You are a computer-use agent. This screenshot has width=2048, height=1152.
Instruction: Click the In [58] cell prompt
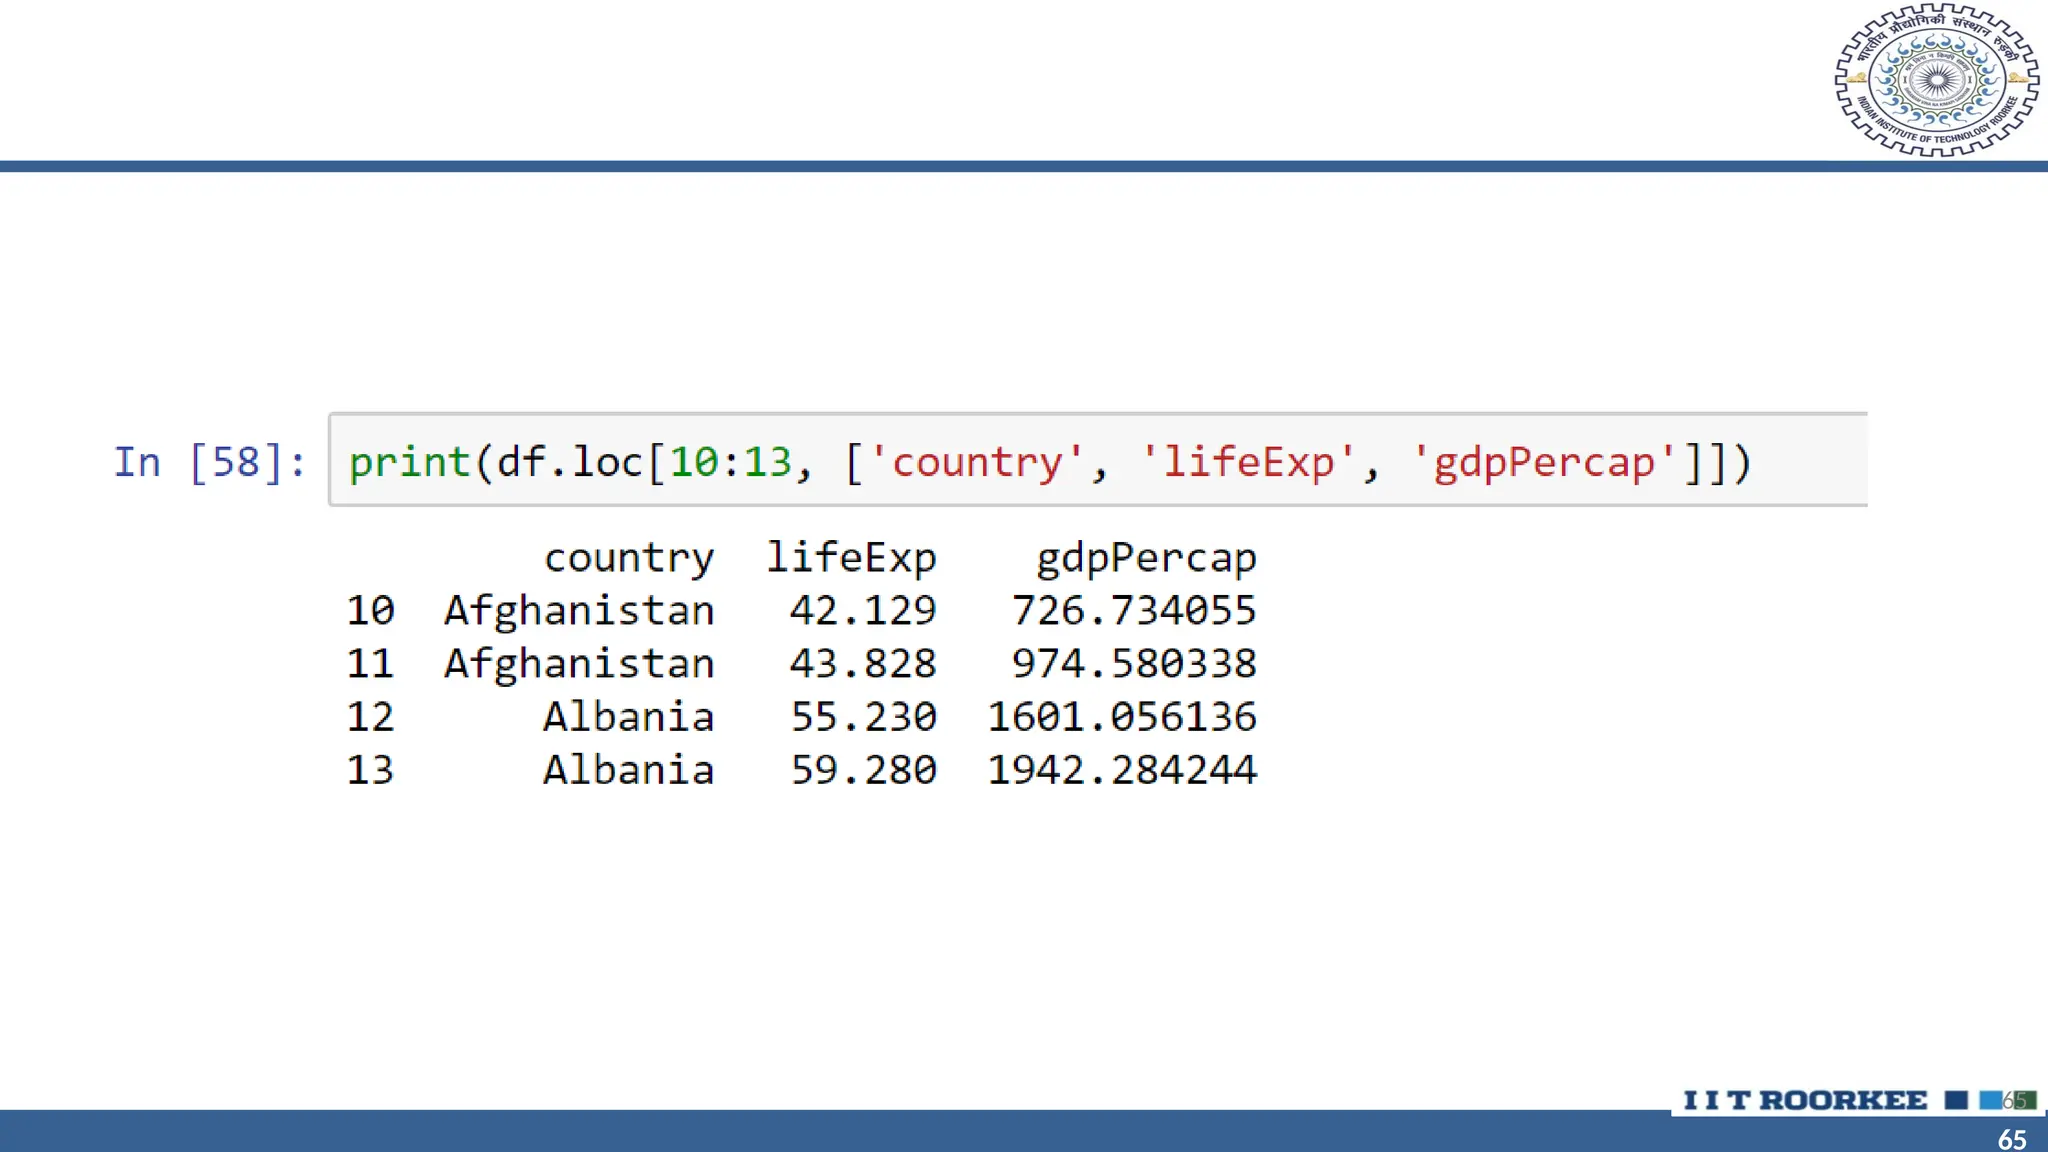click(210, 462)
